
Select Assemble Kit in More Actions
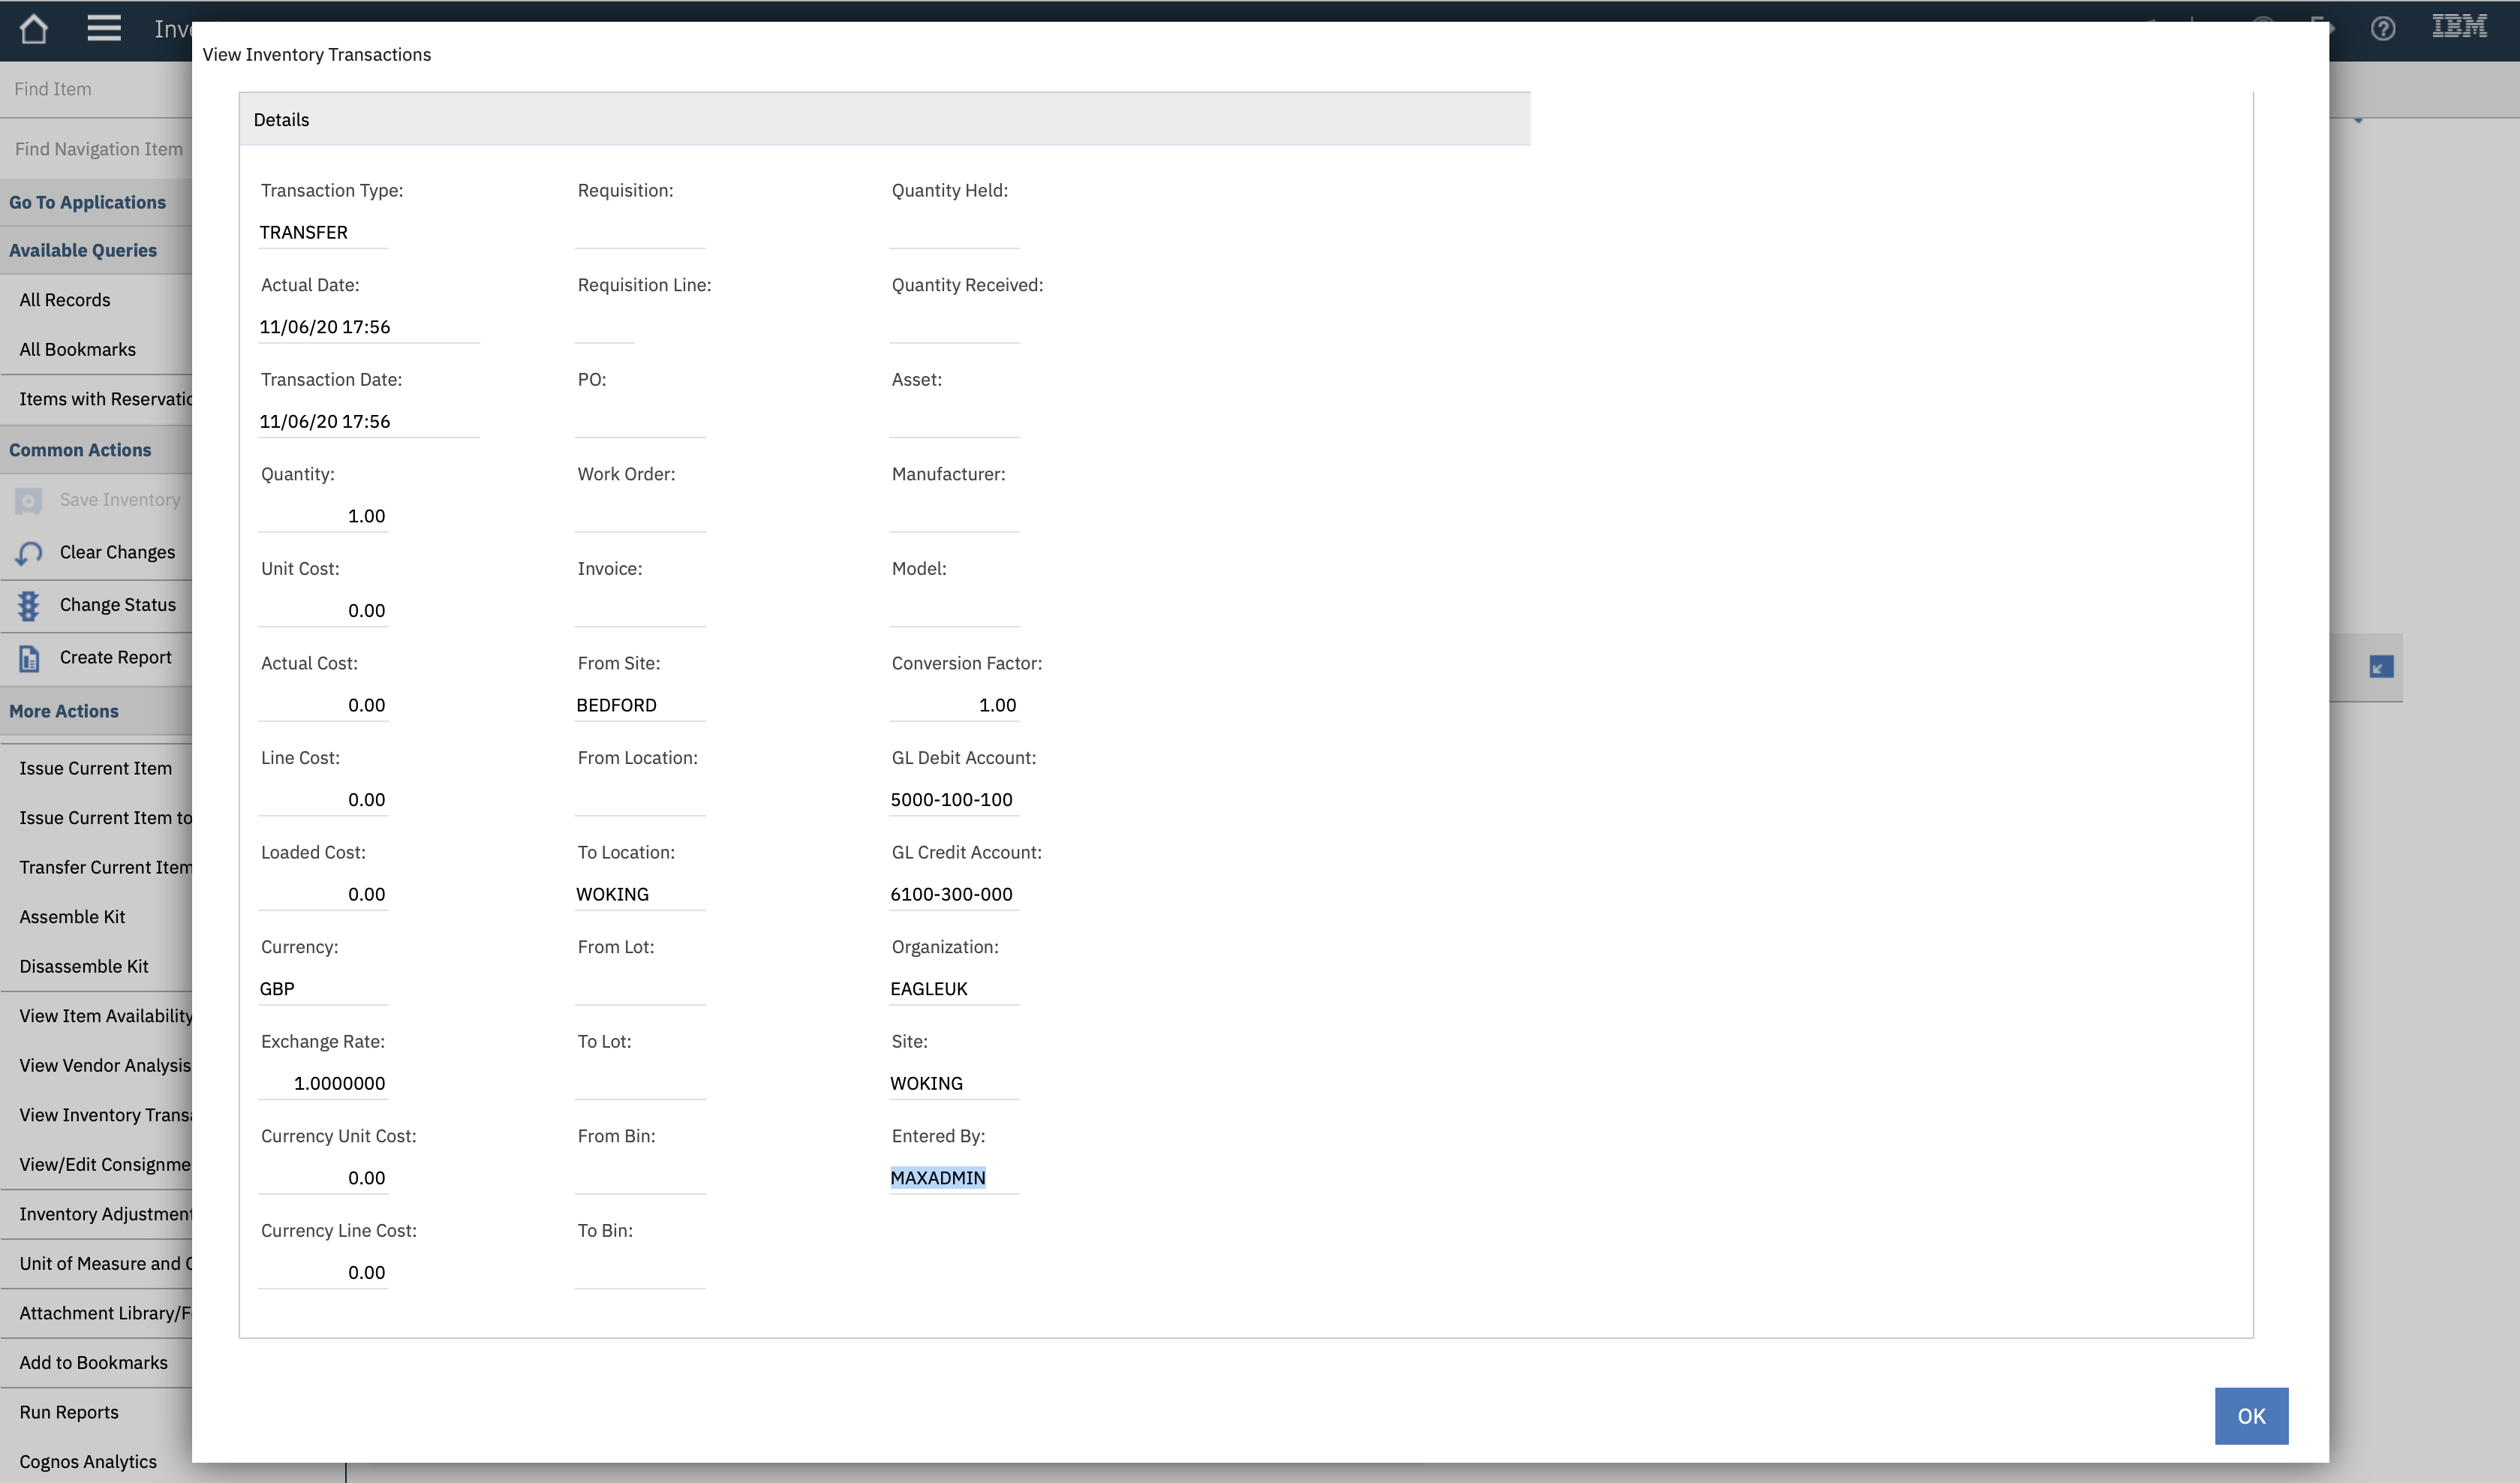pyautogui.click(x=72, y=917)
